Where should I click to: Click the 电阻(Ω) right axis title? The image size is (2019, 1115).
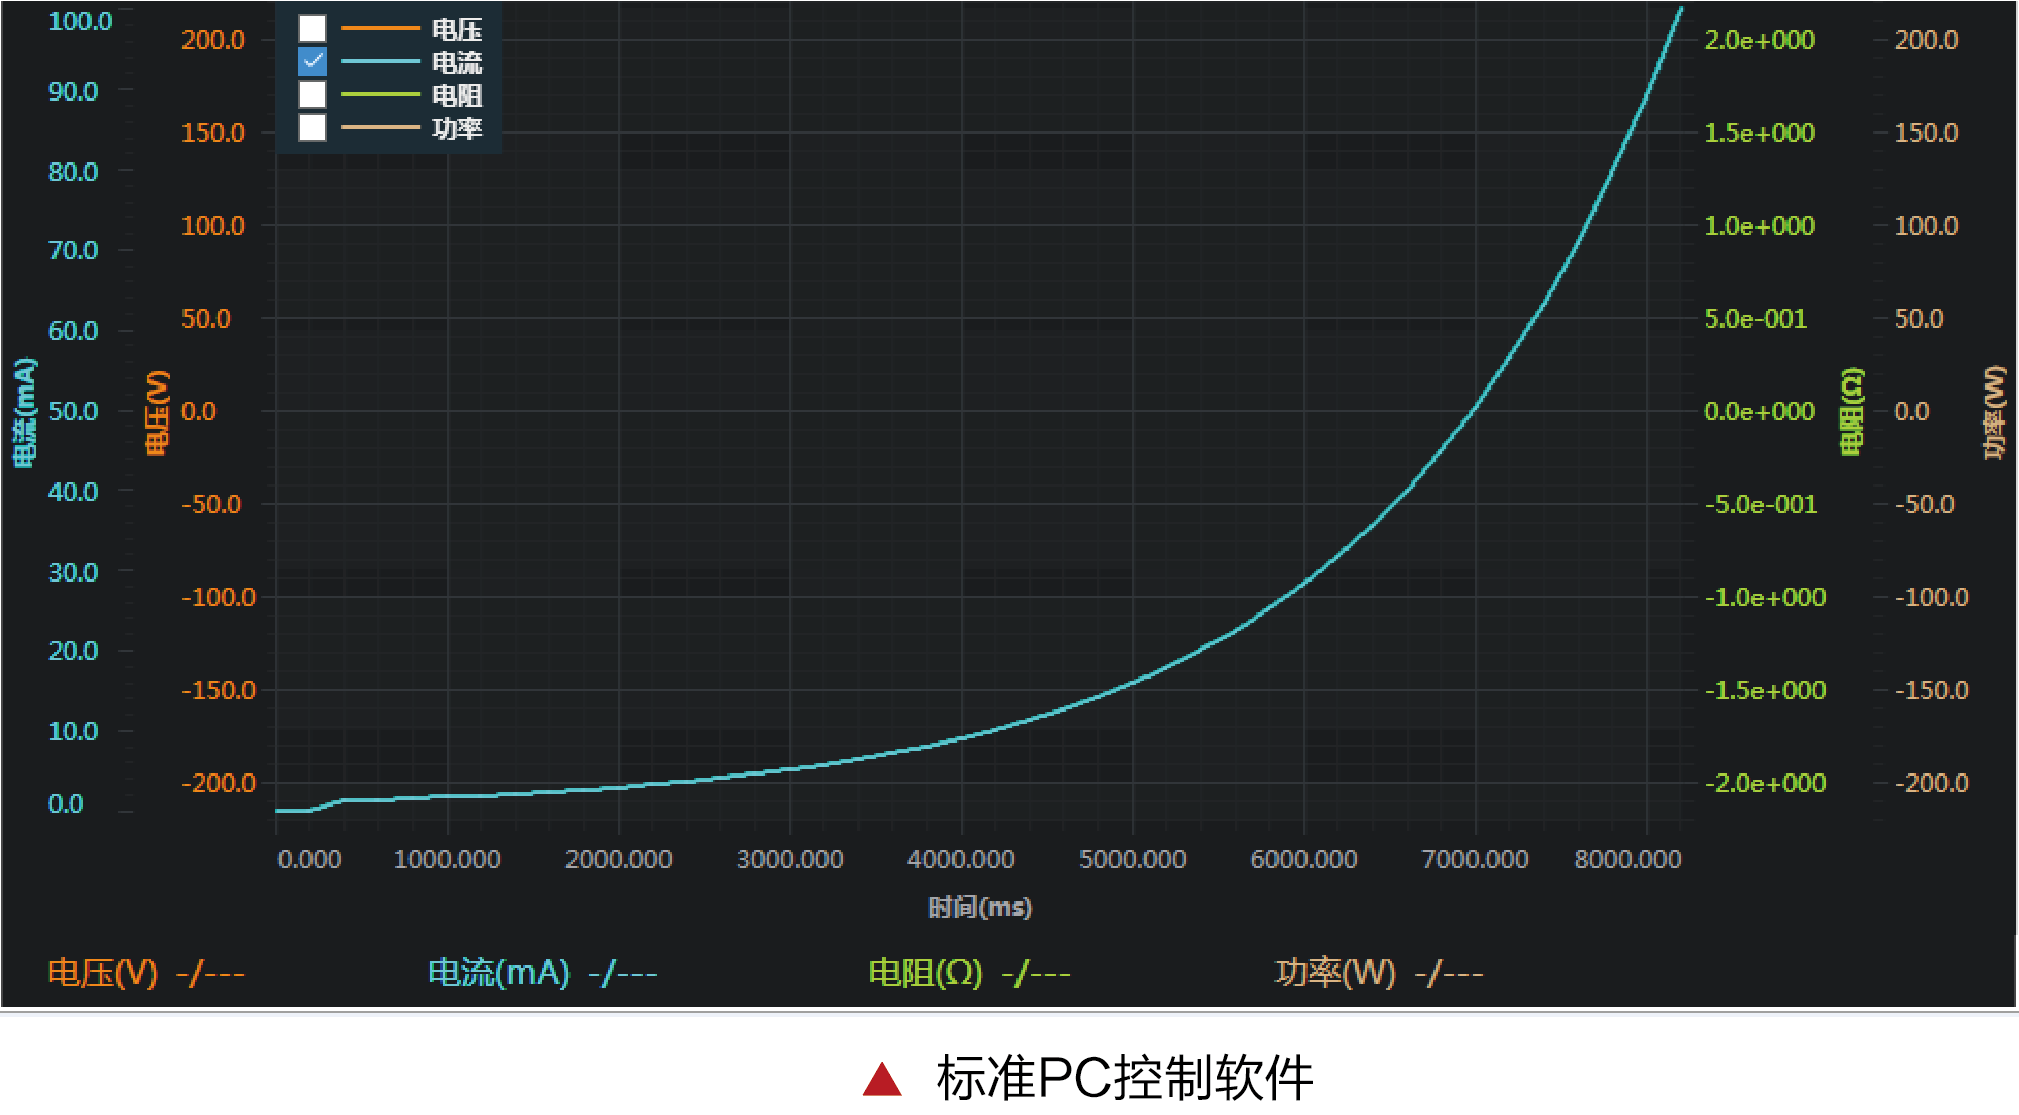[1852, 412]
